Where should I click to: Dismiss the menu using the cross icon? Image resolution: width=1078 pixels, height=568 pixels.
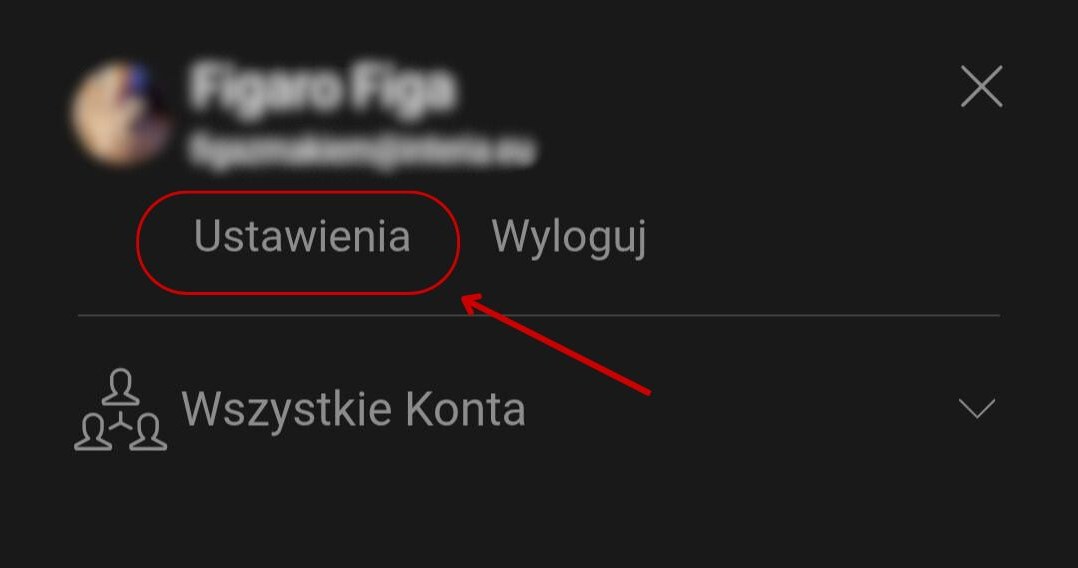pyautogui.click(x=981, y=87)
